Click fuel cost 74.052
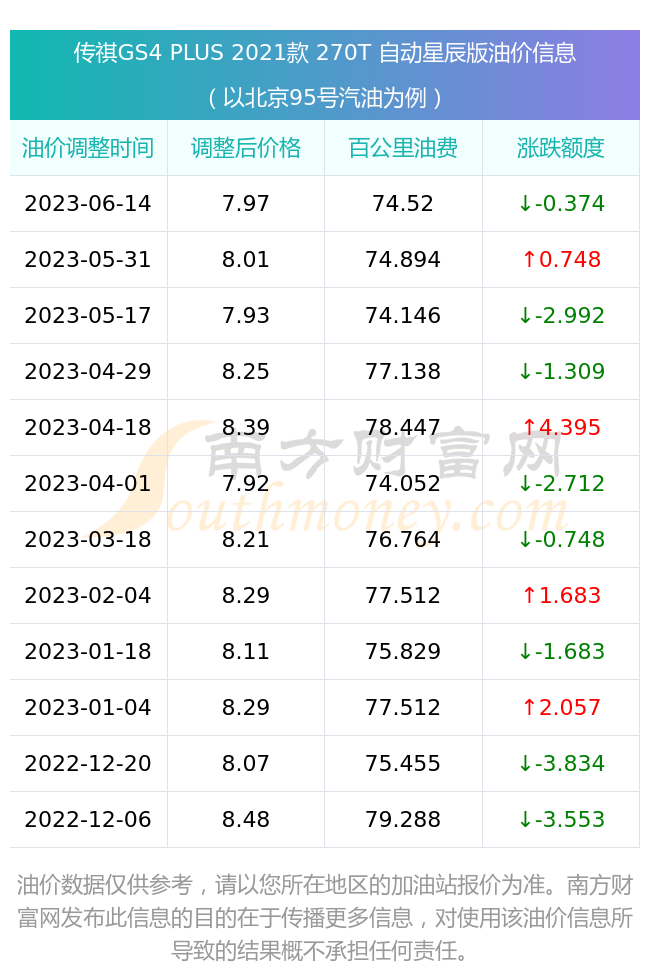 coord(403,484)
